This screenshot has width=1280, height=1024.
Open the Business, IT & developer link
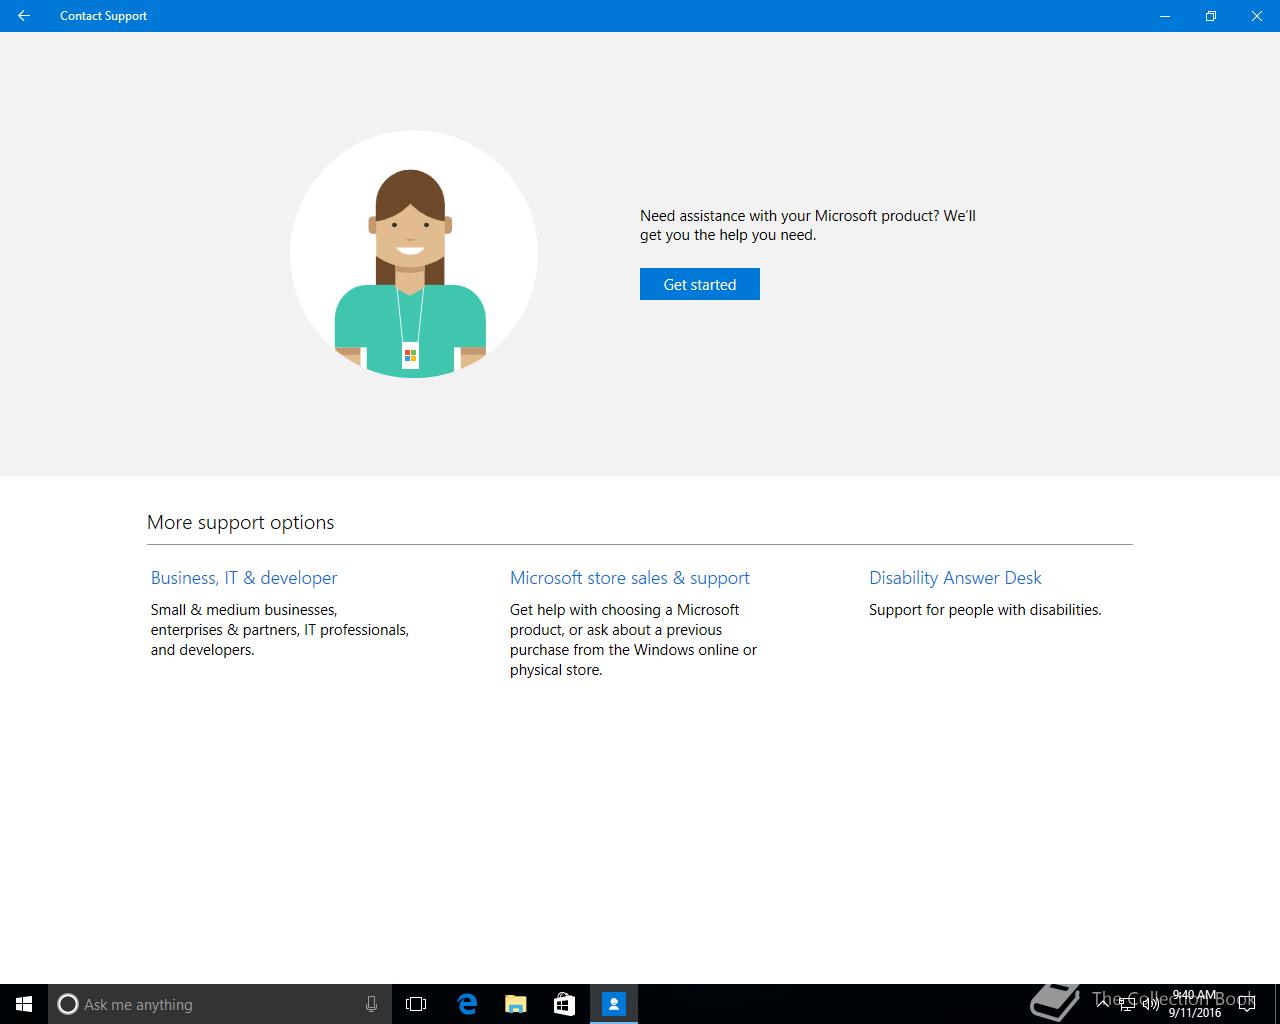tap(244, 578)
